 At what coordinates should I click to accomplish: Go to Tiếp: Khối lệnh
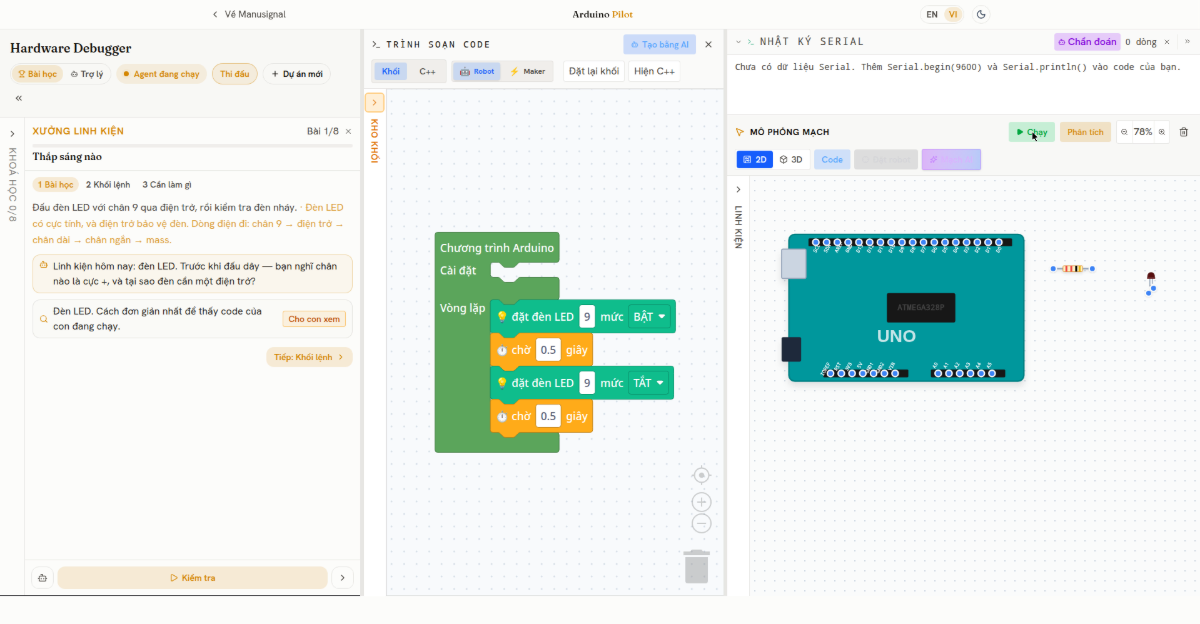click(x=309, y=357)
